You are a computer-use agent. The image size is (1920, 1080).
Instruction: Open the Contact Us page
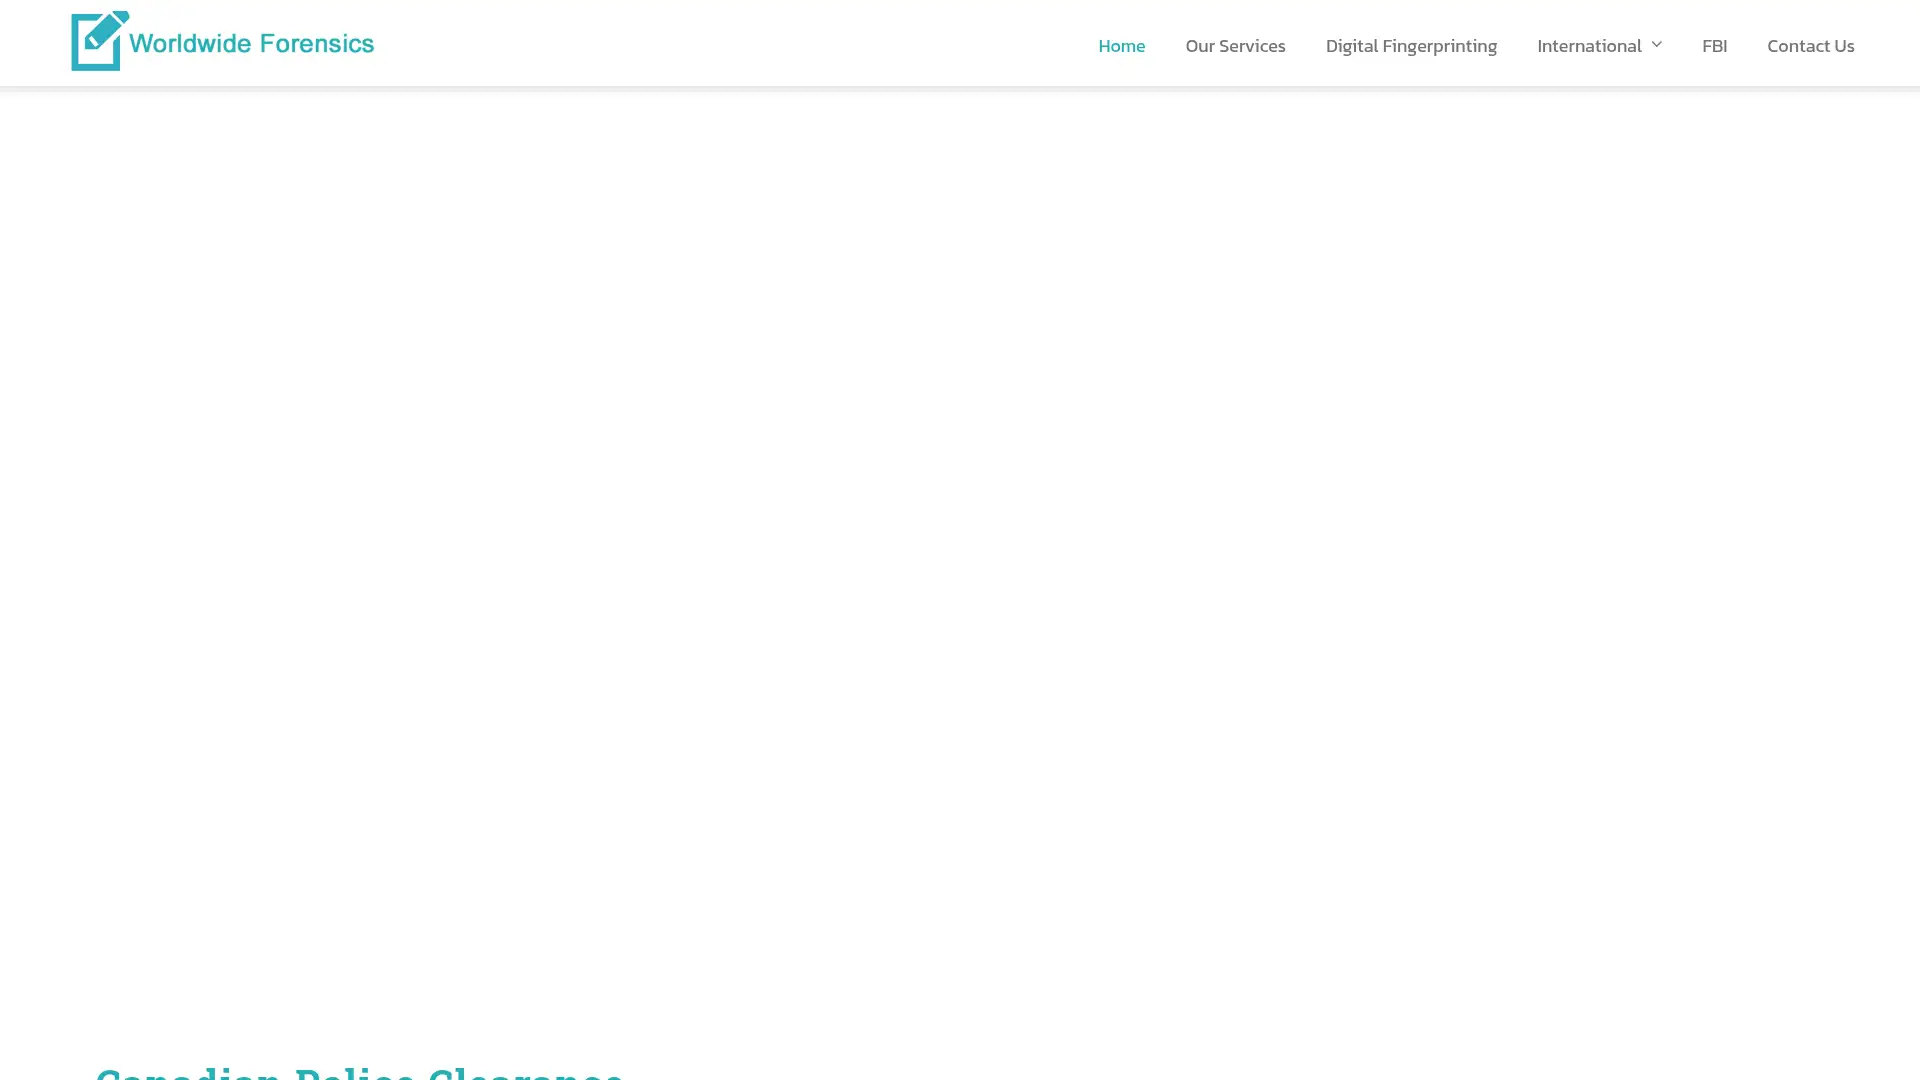[x=1810, y=45]
